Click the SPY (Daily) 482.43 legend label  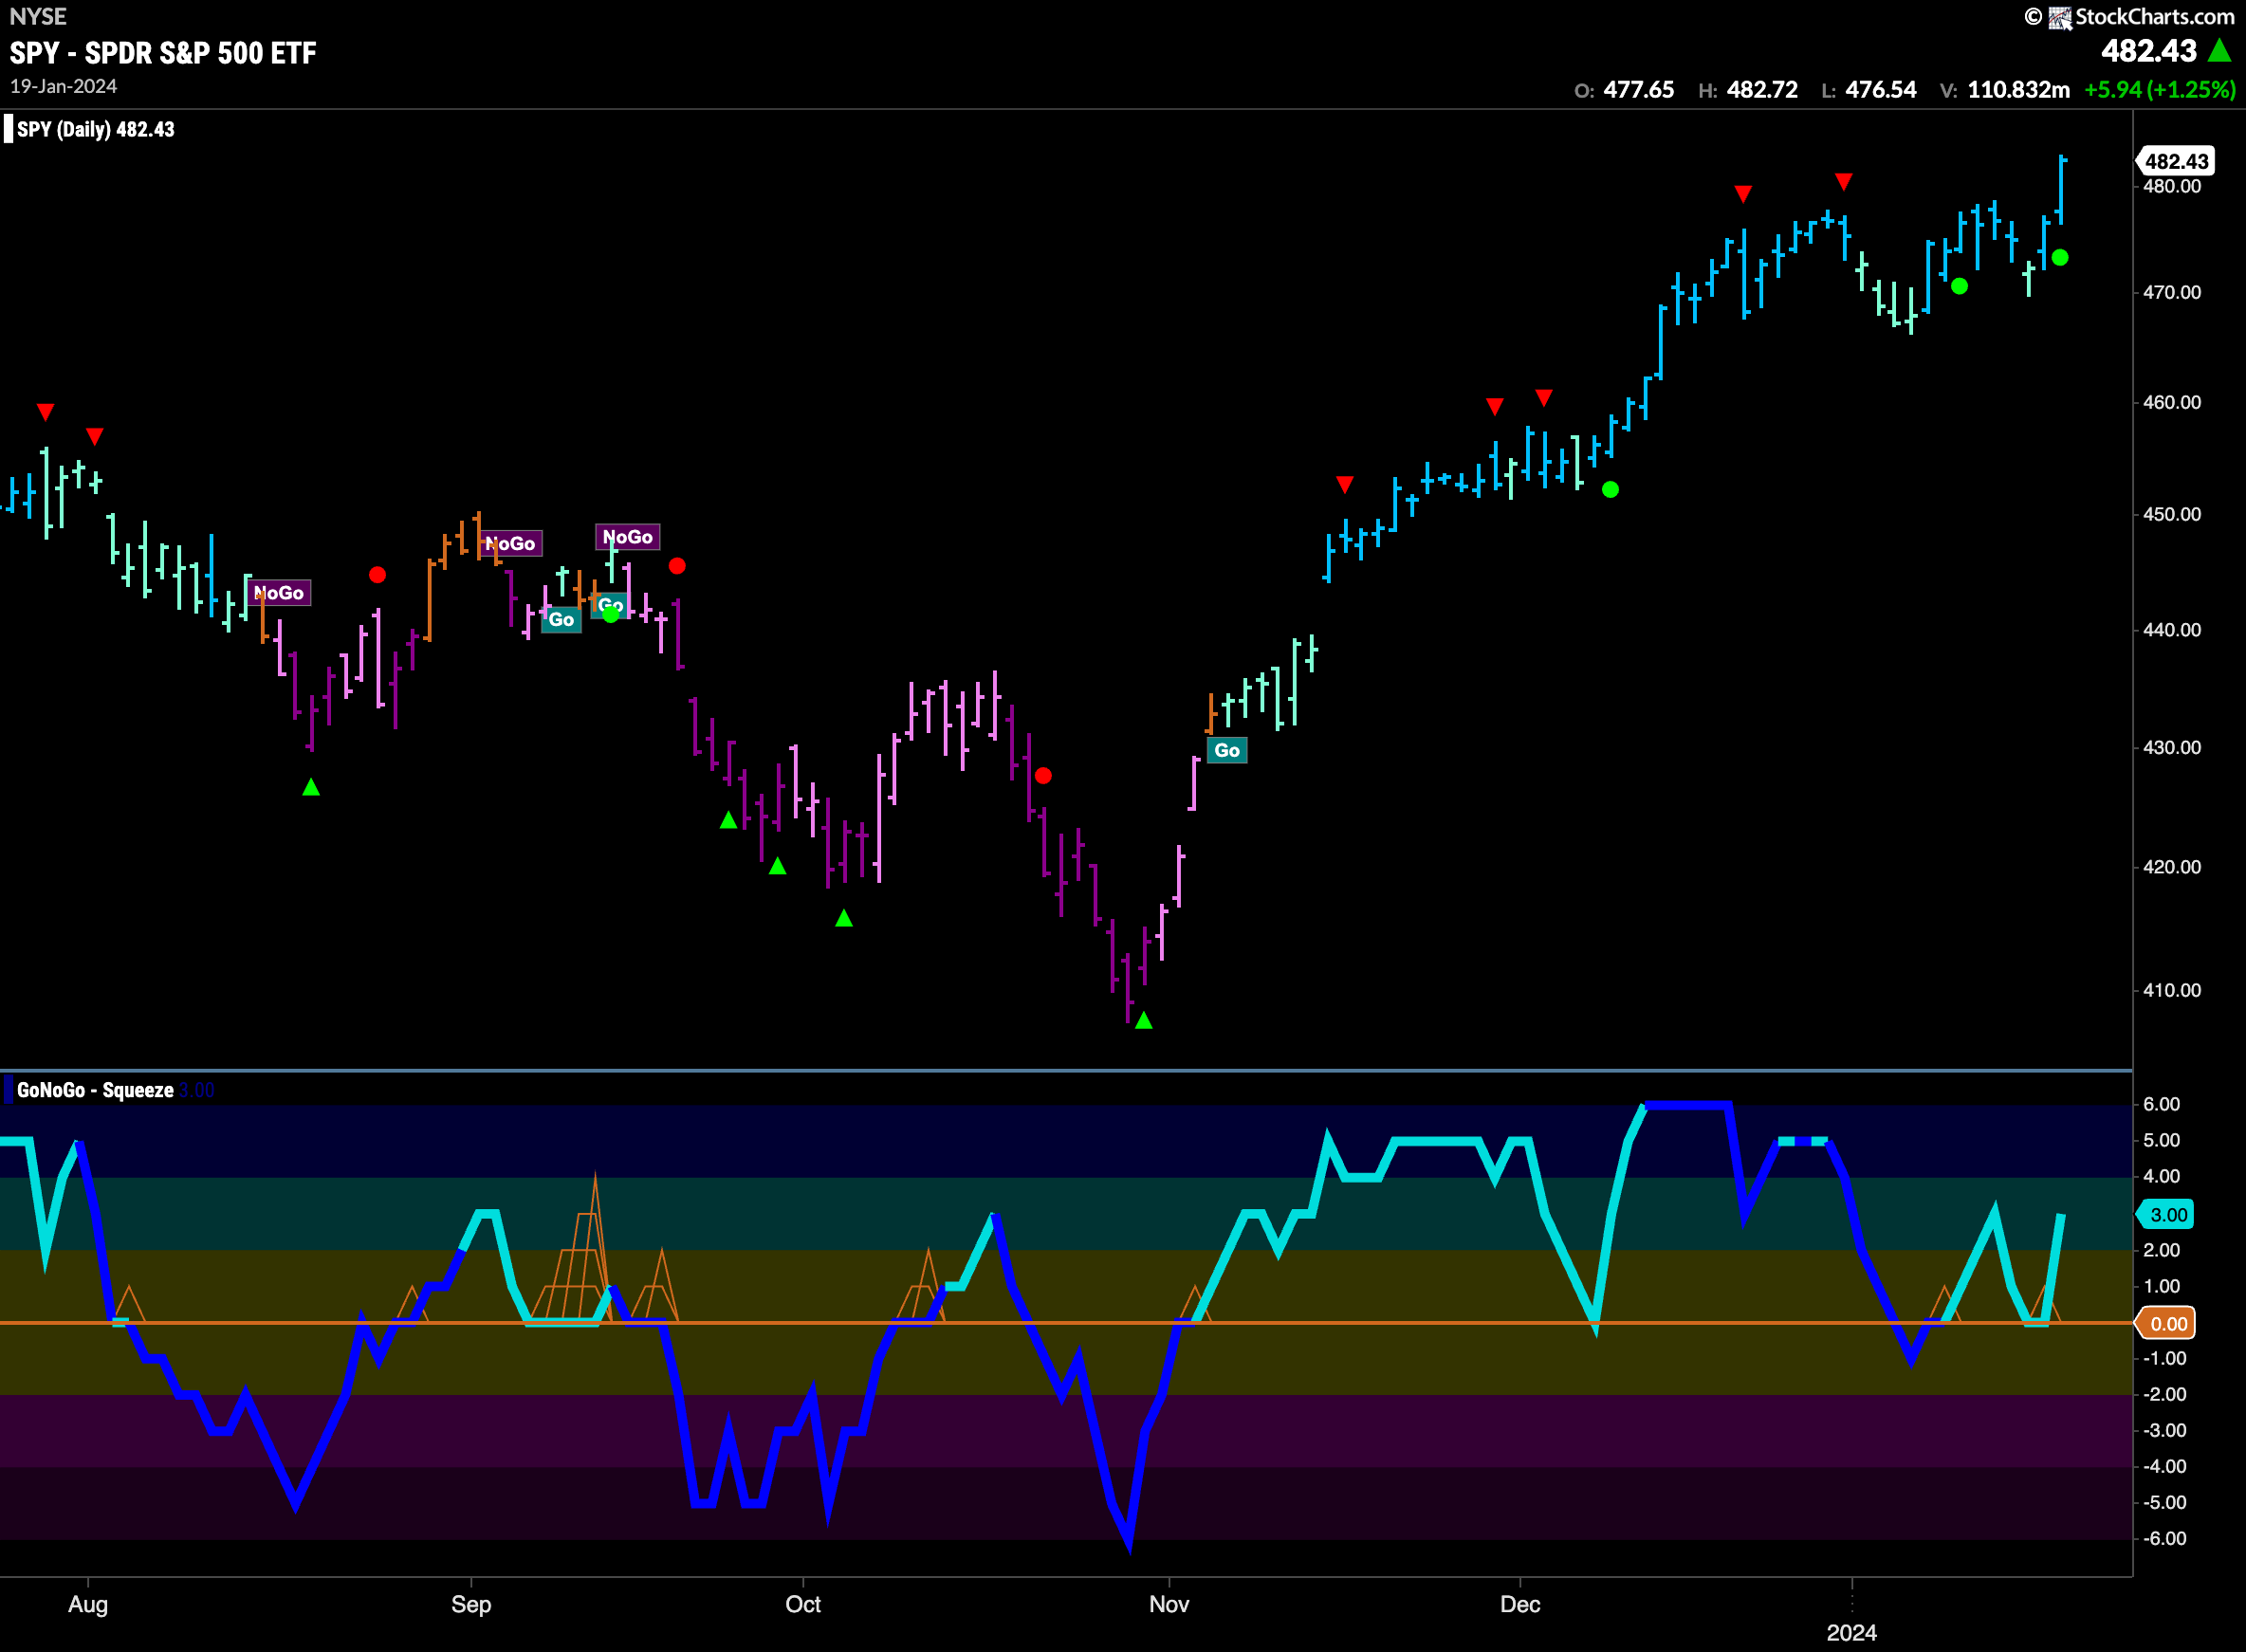pyautogui.click(x=95, y=130)
